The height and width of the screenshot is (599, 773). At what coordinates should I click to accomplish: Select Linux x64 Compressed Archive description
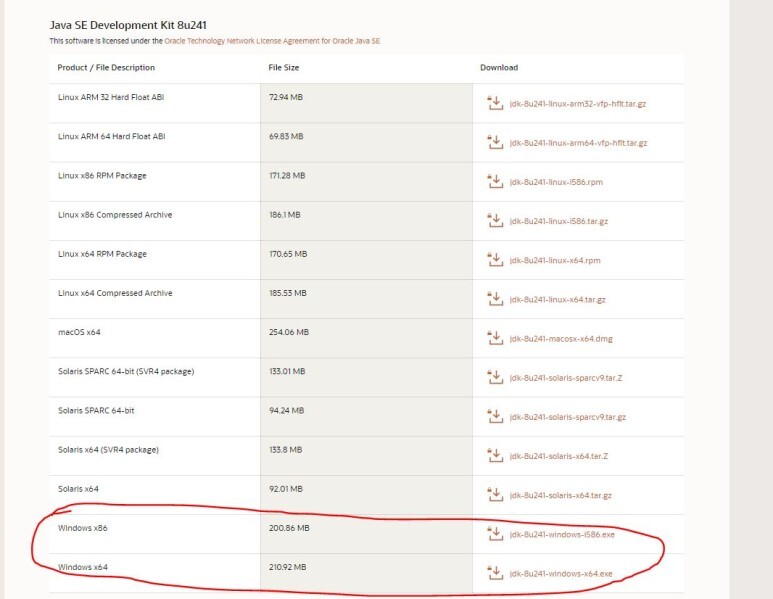click(115, 293)
